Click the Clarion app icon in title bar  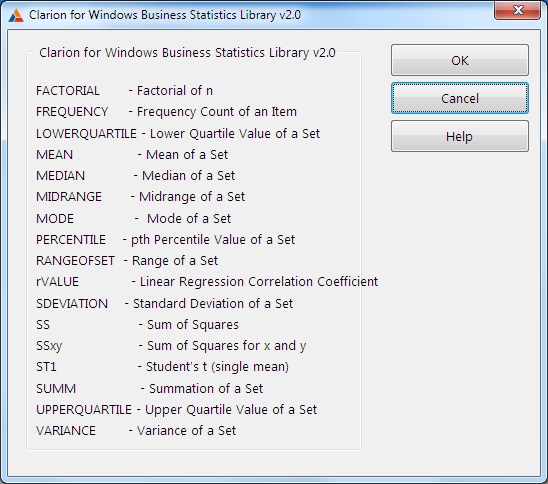(x=16, y=15)
